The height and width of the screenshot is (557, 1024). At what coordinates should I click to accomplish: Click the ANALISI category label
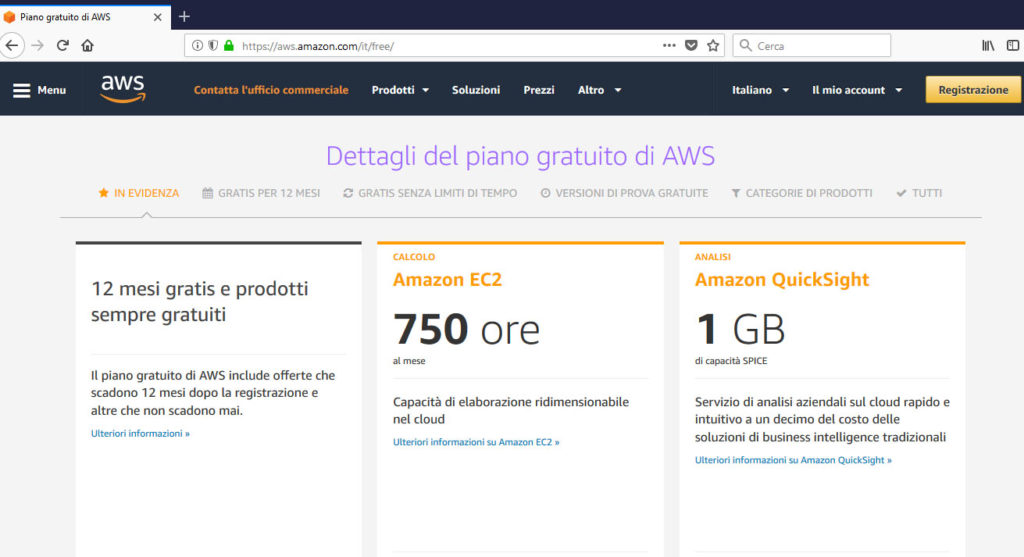[x=712, y=257]
